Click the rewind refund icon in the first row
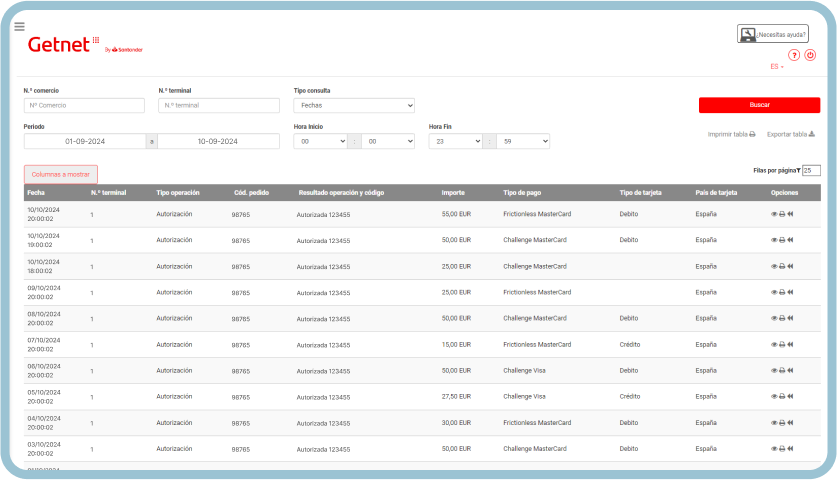Screen dimensions: 837x480 pos(790,214)
